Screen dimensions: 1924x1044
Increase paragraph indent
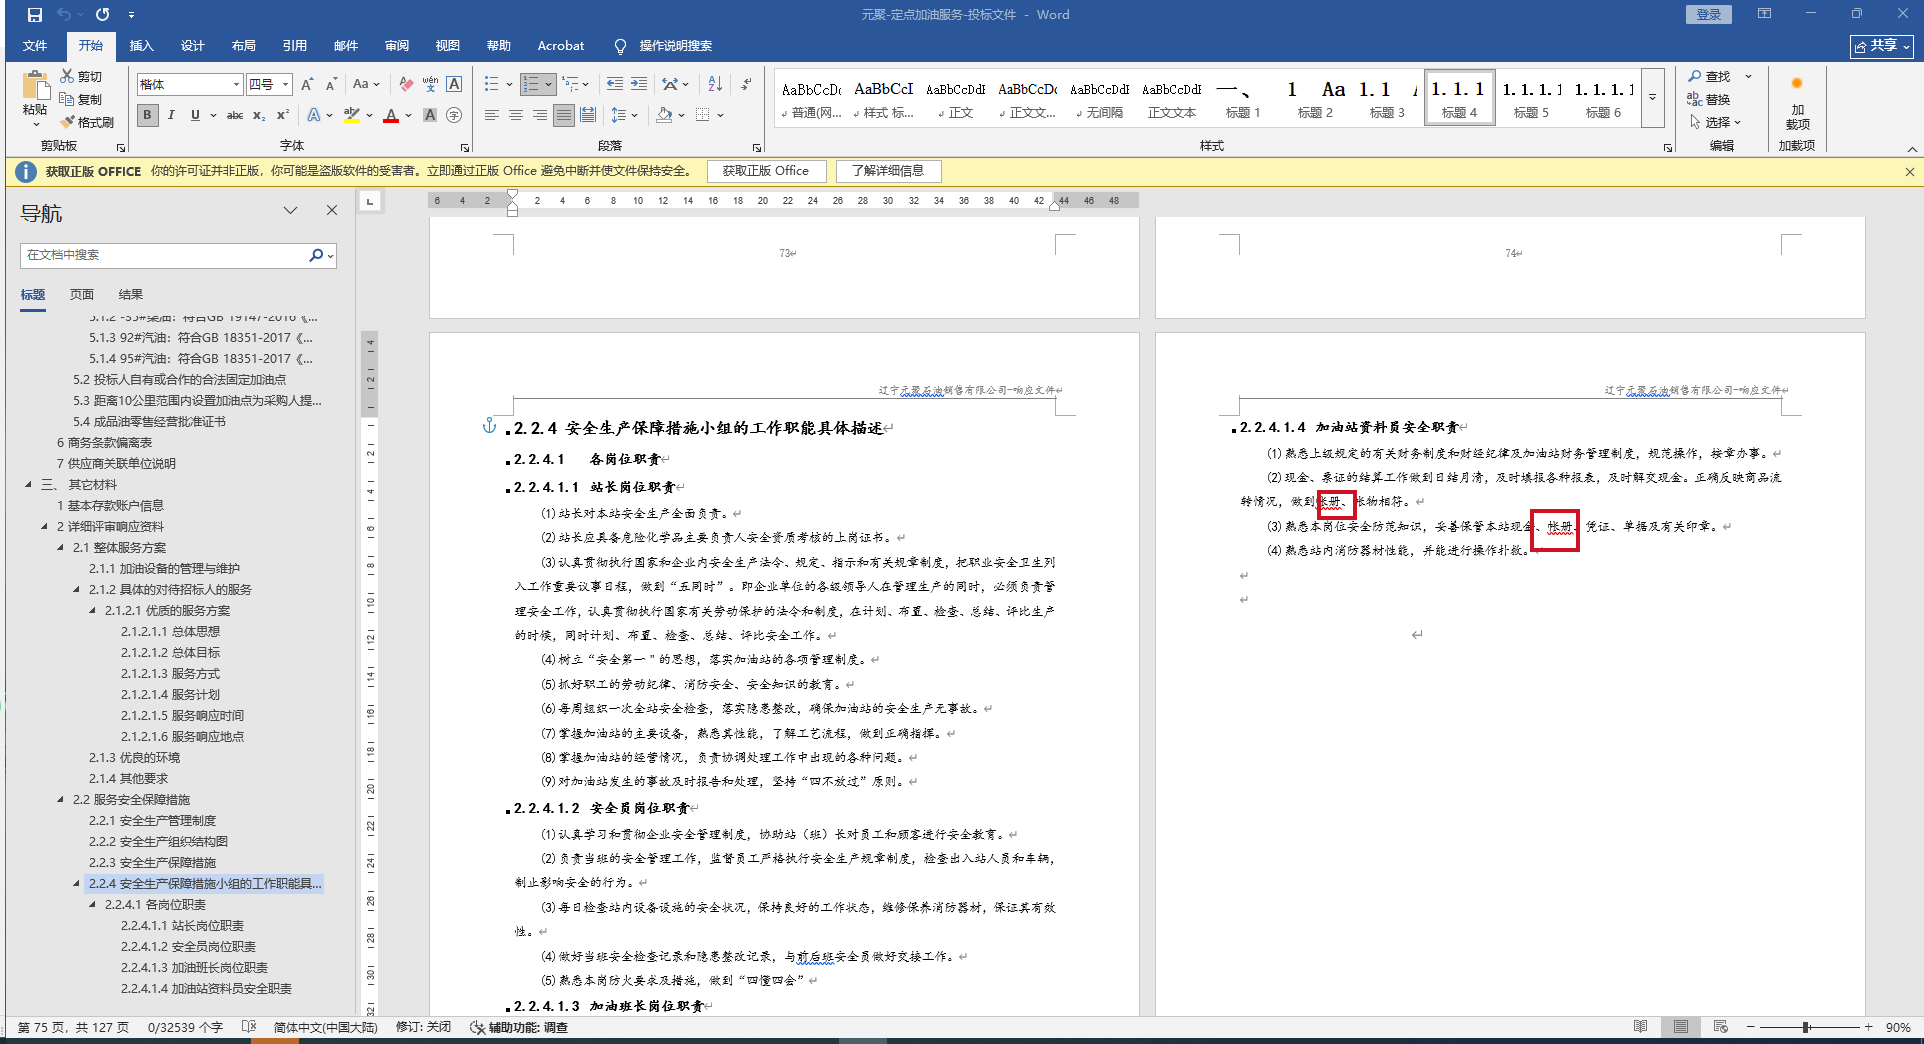coord(639,84)
